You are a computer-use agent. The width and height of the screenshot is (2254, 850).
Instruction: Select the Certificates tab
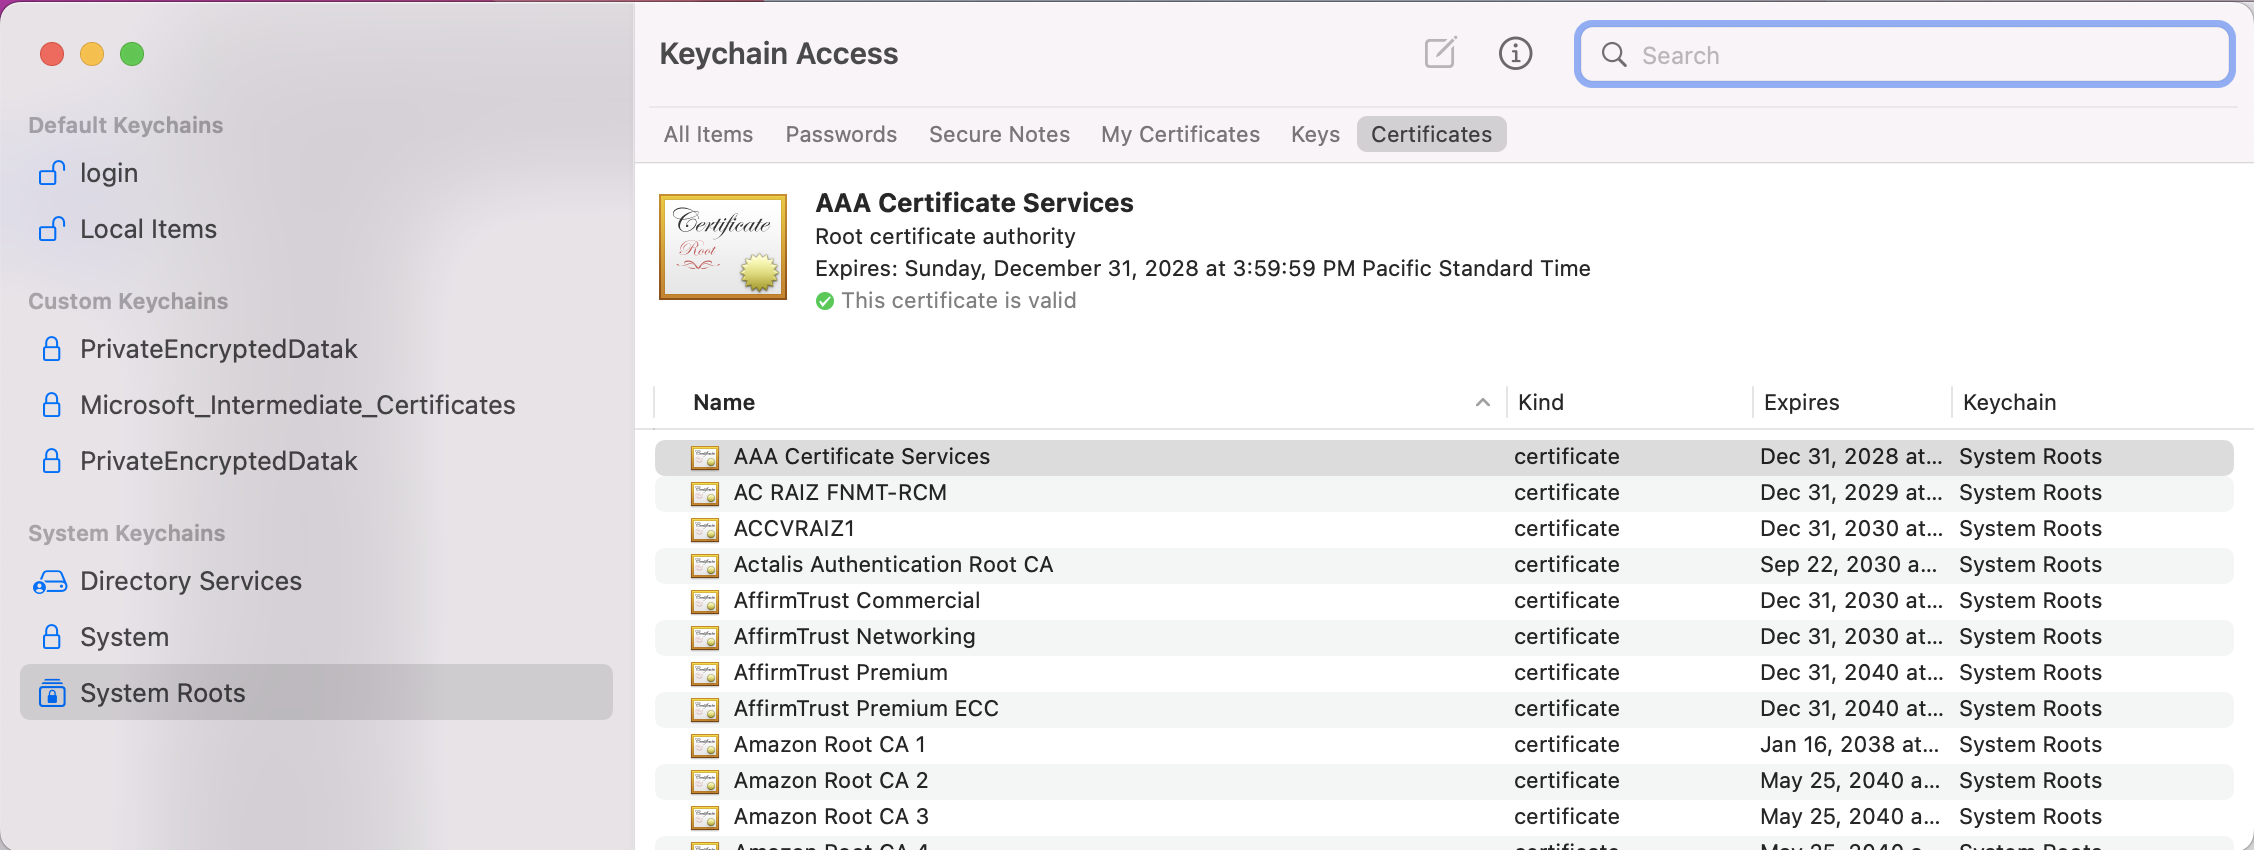click(x=1431, y=134)
